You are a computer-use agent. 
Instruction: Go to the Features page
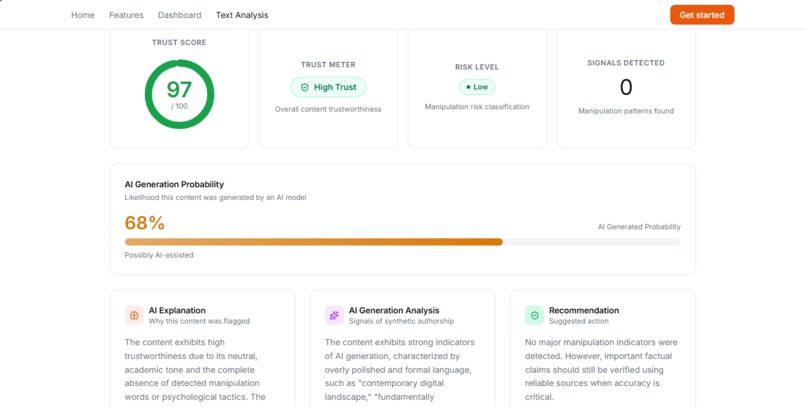(126, 15)
